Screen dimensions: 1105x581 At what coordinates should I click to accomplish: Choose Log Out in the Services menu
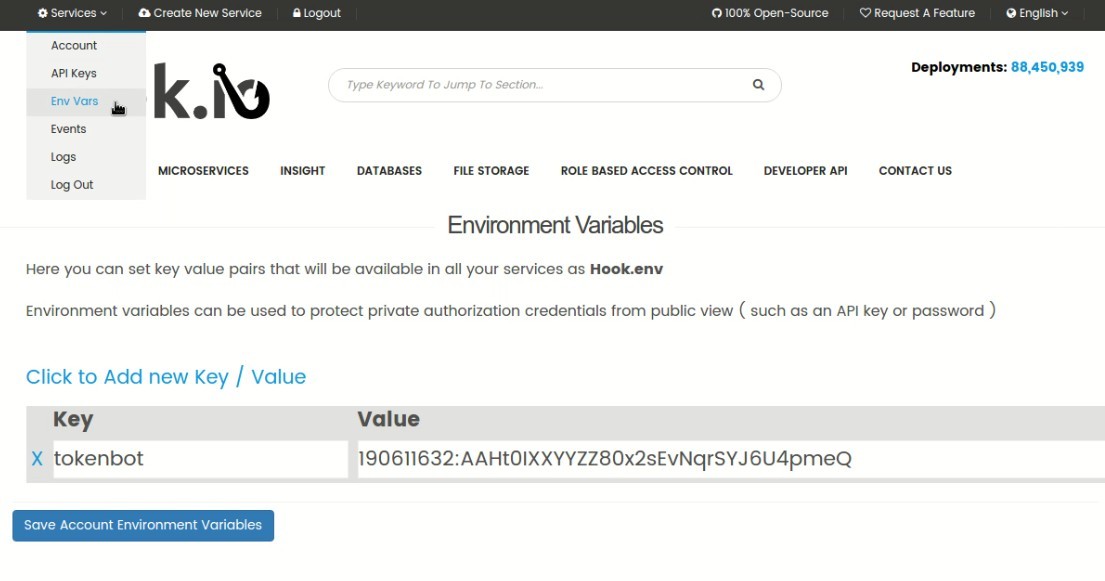tap(71, 184)
